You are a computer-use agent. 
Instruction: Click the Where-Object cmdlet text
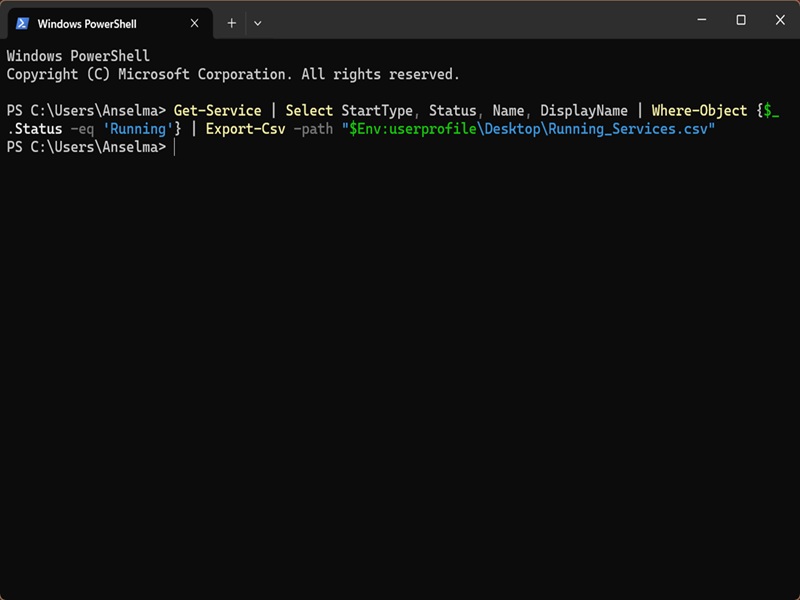click(699, 111)
